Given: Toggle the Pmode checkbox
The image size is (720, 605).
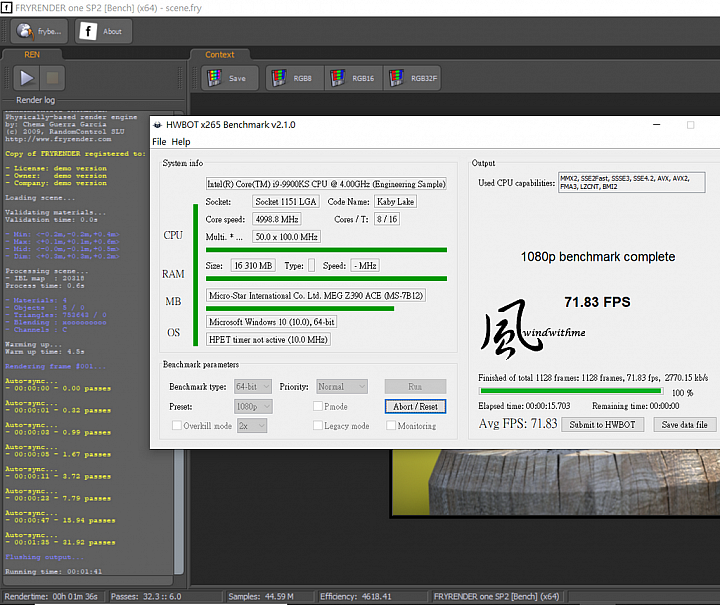Looking at the screenshot, I should point(317,406).
